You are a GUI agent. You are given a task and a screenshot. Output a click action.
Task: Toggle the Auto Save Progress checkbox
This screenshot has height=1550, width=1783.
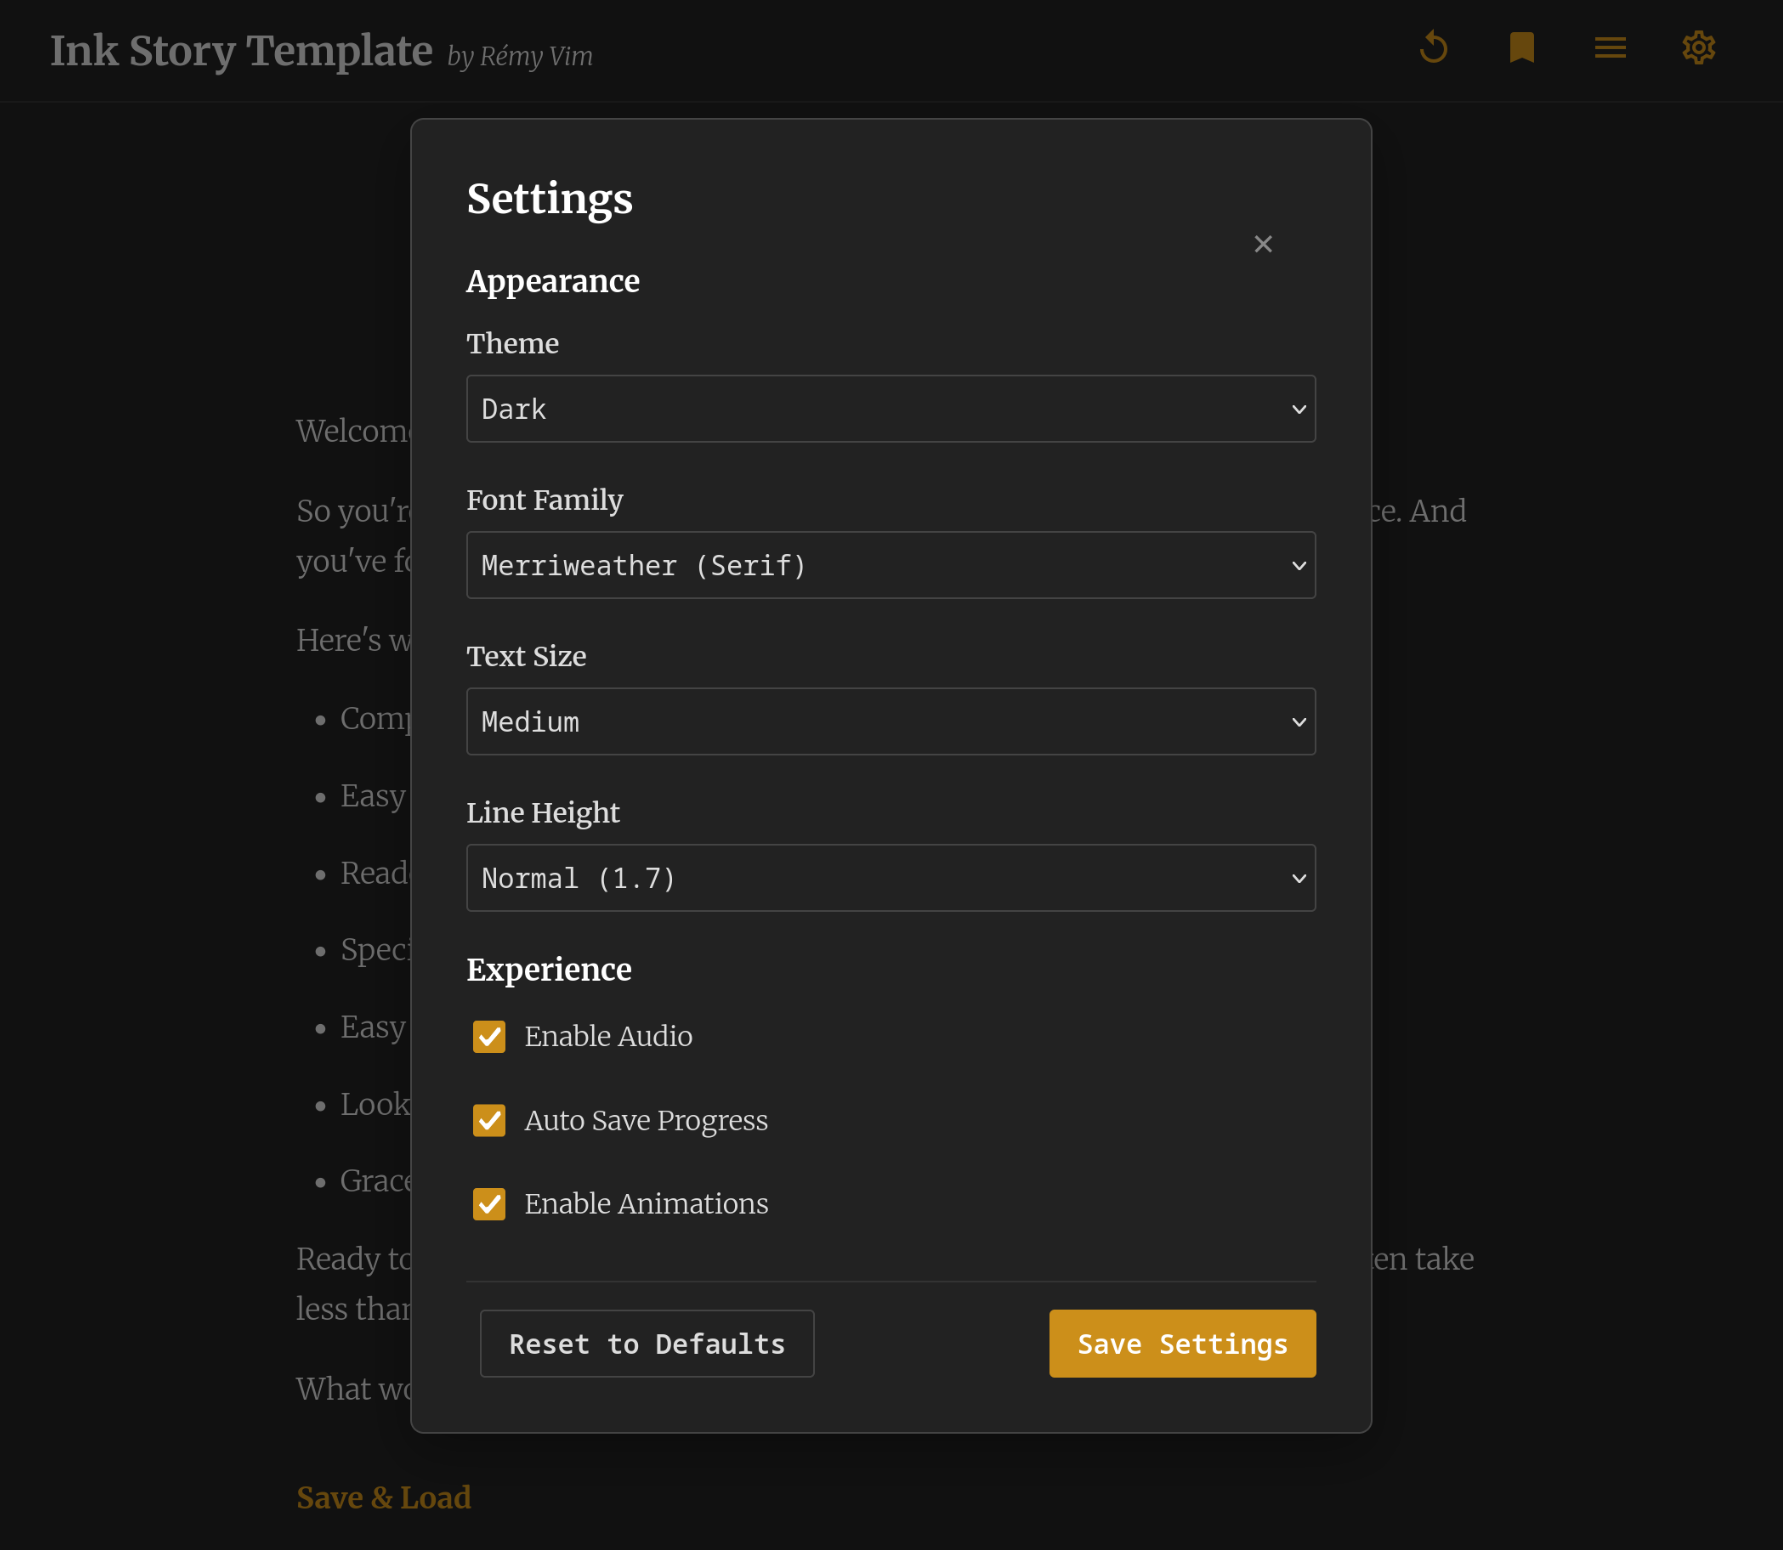(489, 1121)
